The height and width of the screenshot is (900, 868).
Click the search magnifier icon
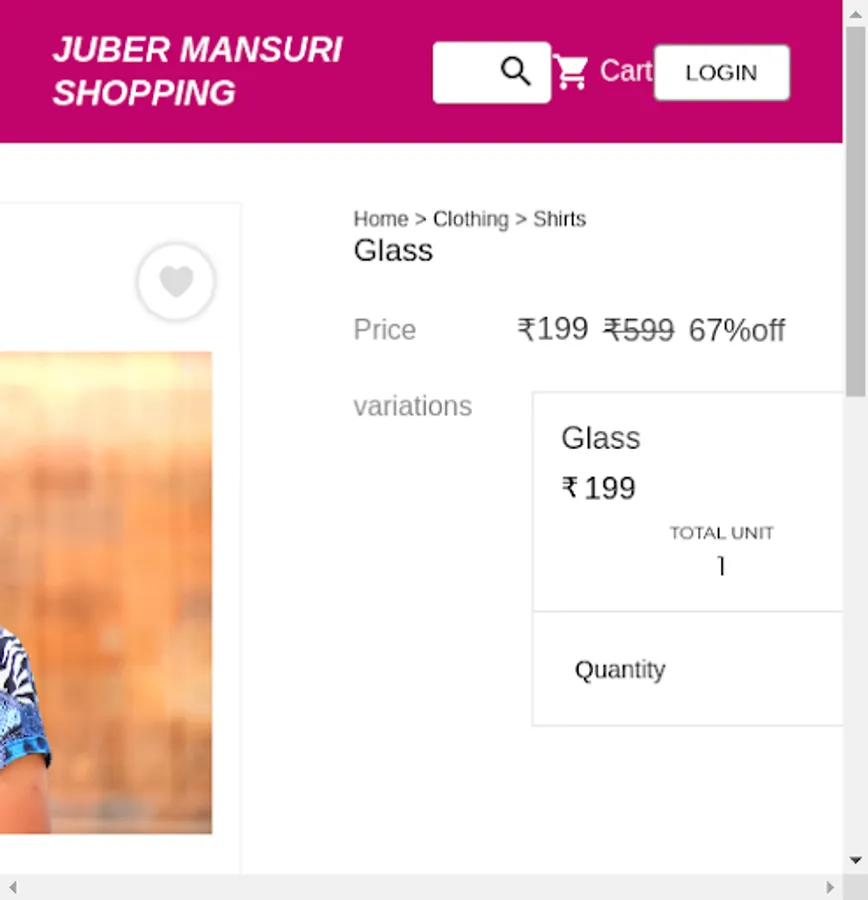(x=516, y=72)
